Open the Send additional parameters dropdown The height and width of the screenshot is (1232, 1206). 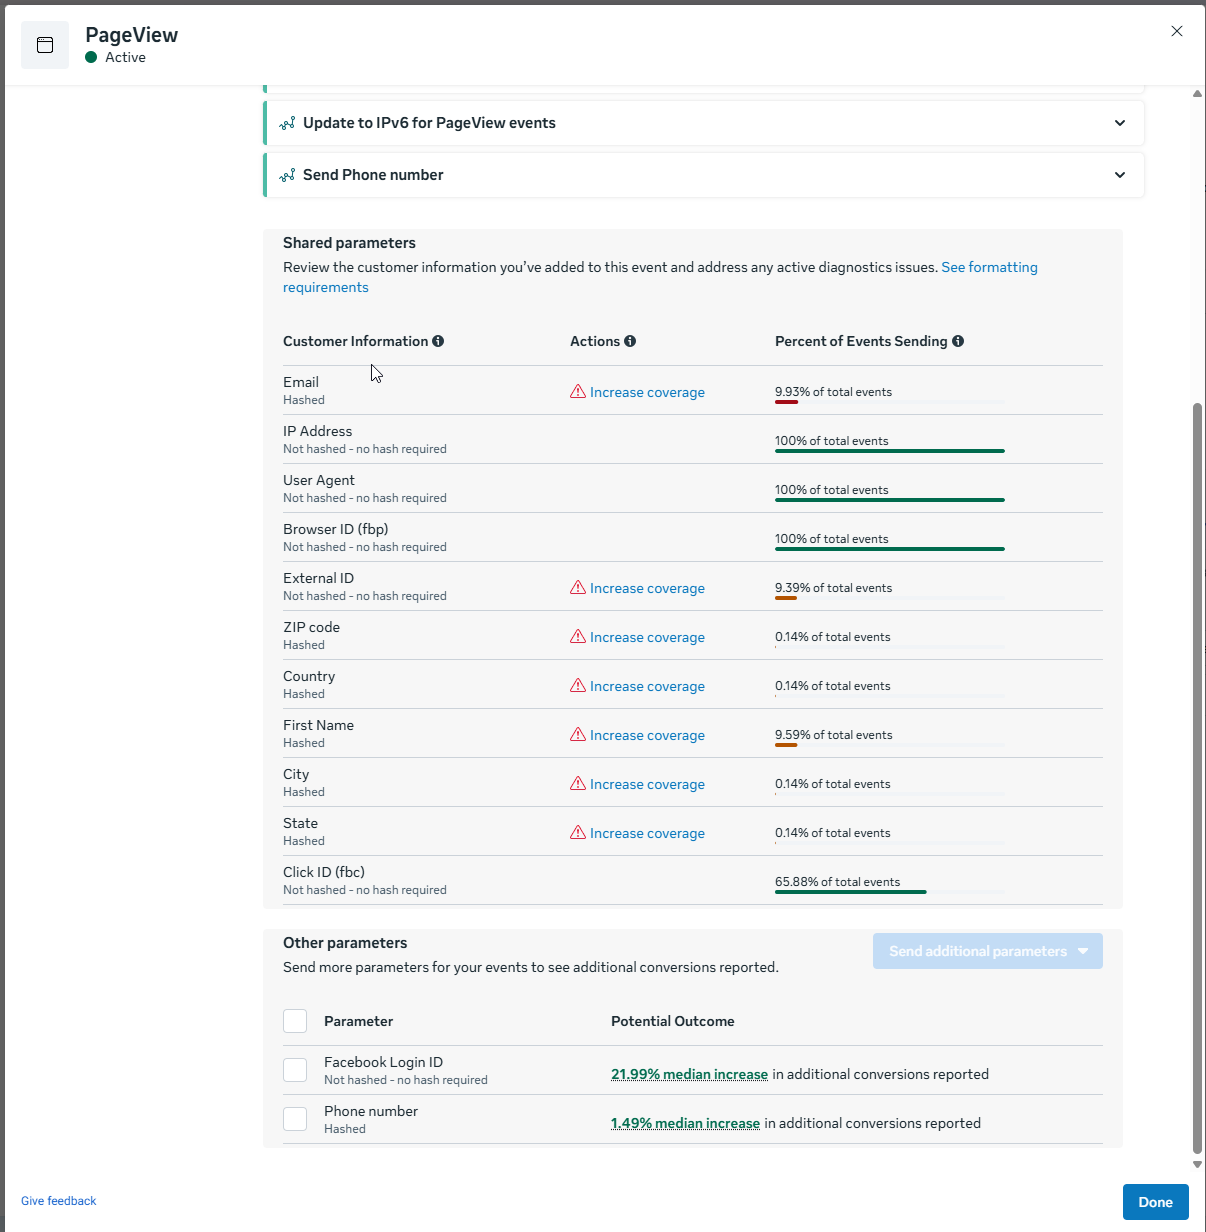(x=987, y=951)
